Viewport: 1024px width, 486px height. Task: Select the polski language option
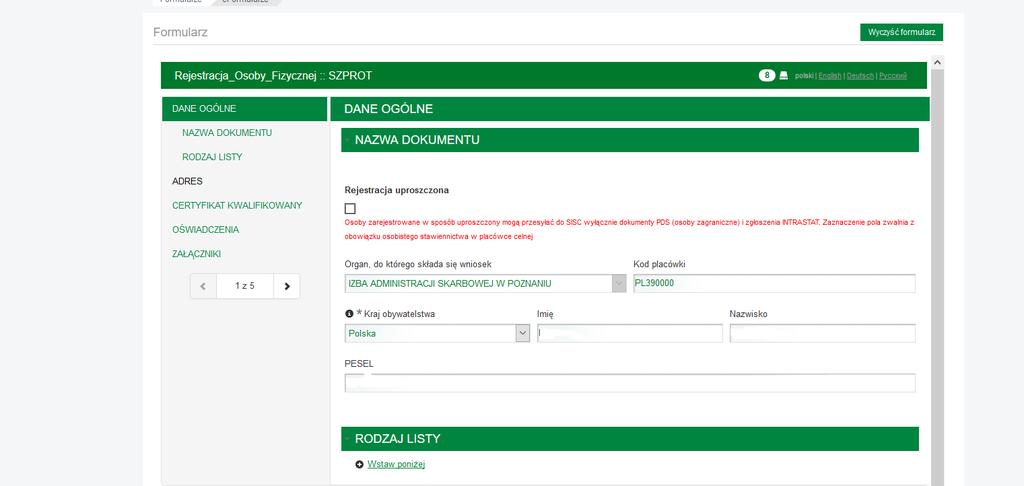coord(805,76)
